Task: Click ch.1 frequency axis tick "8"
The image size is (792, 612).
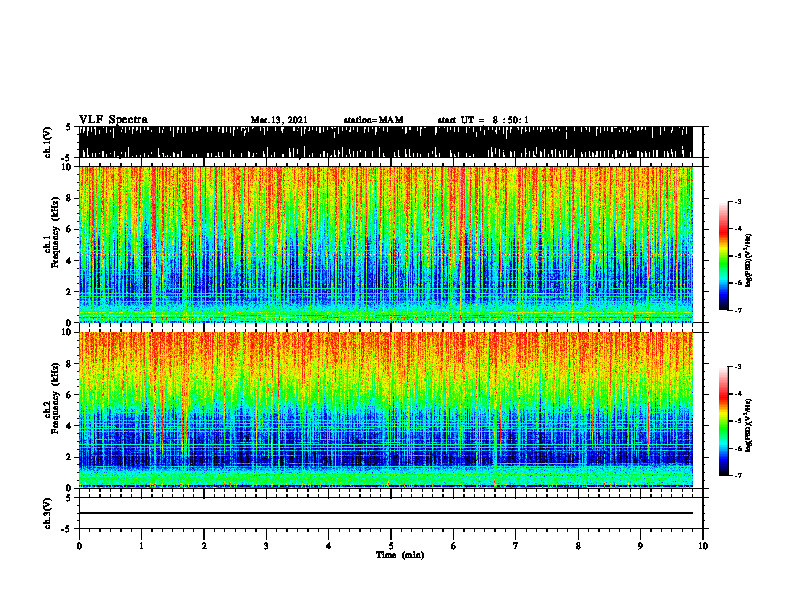Action: click(x=69, y=198)
